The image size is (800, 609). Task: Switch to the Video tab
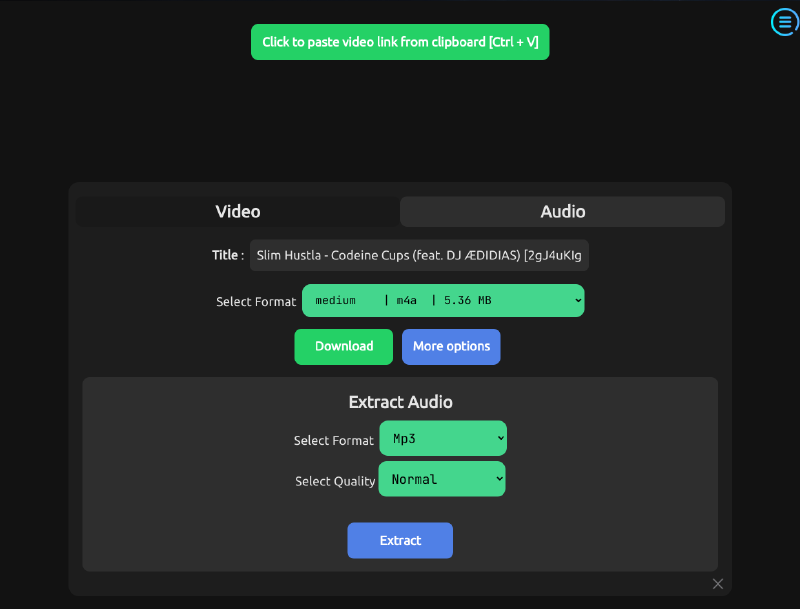[x=237, y=211]
